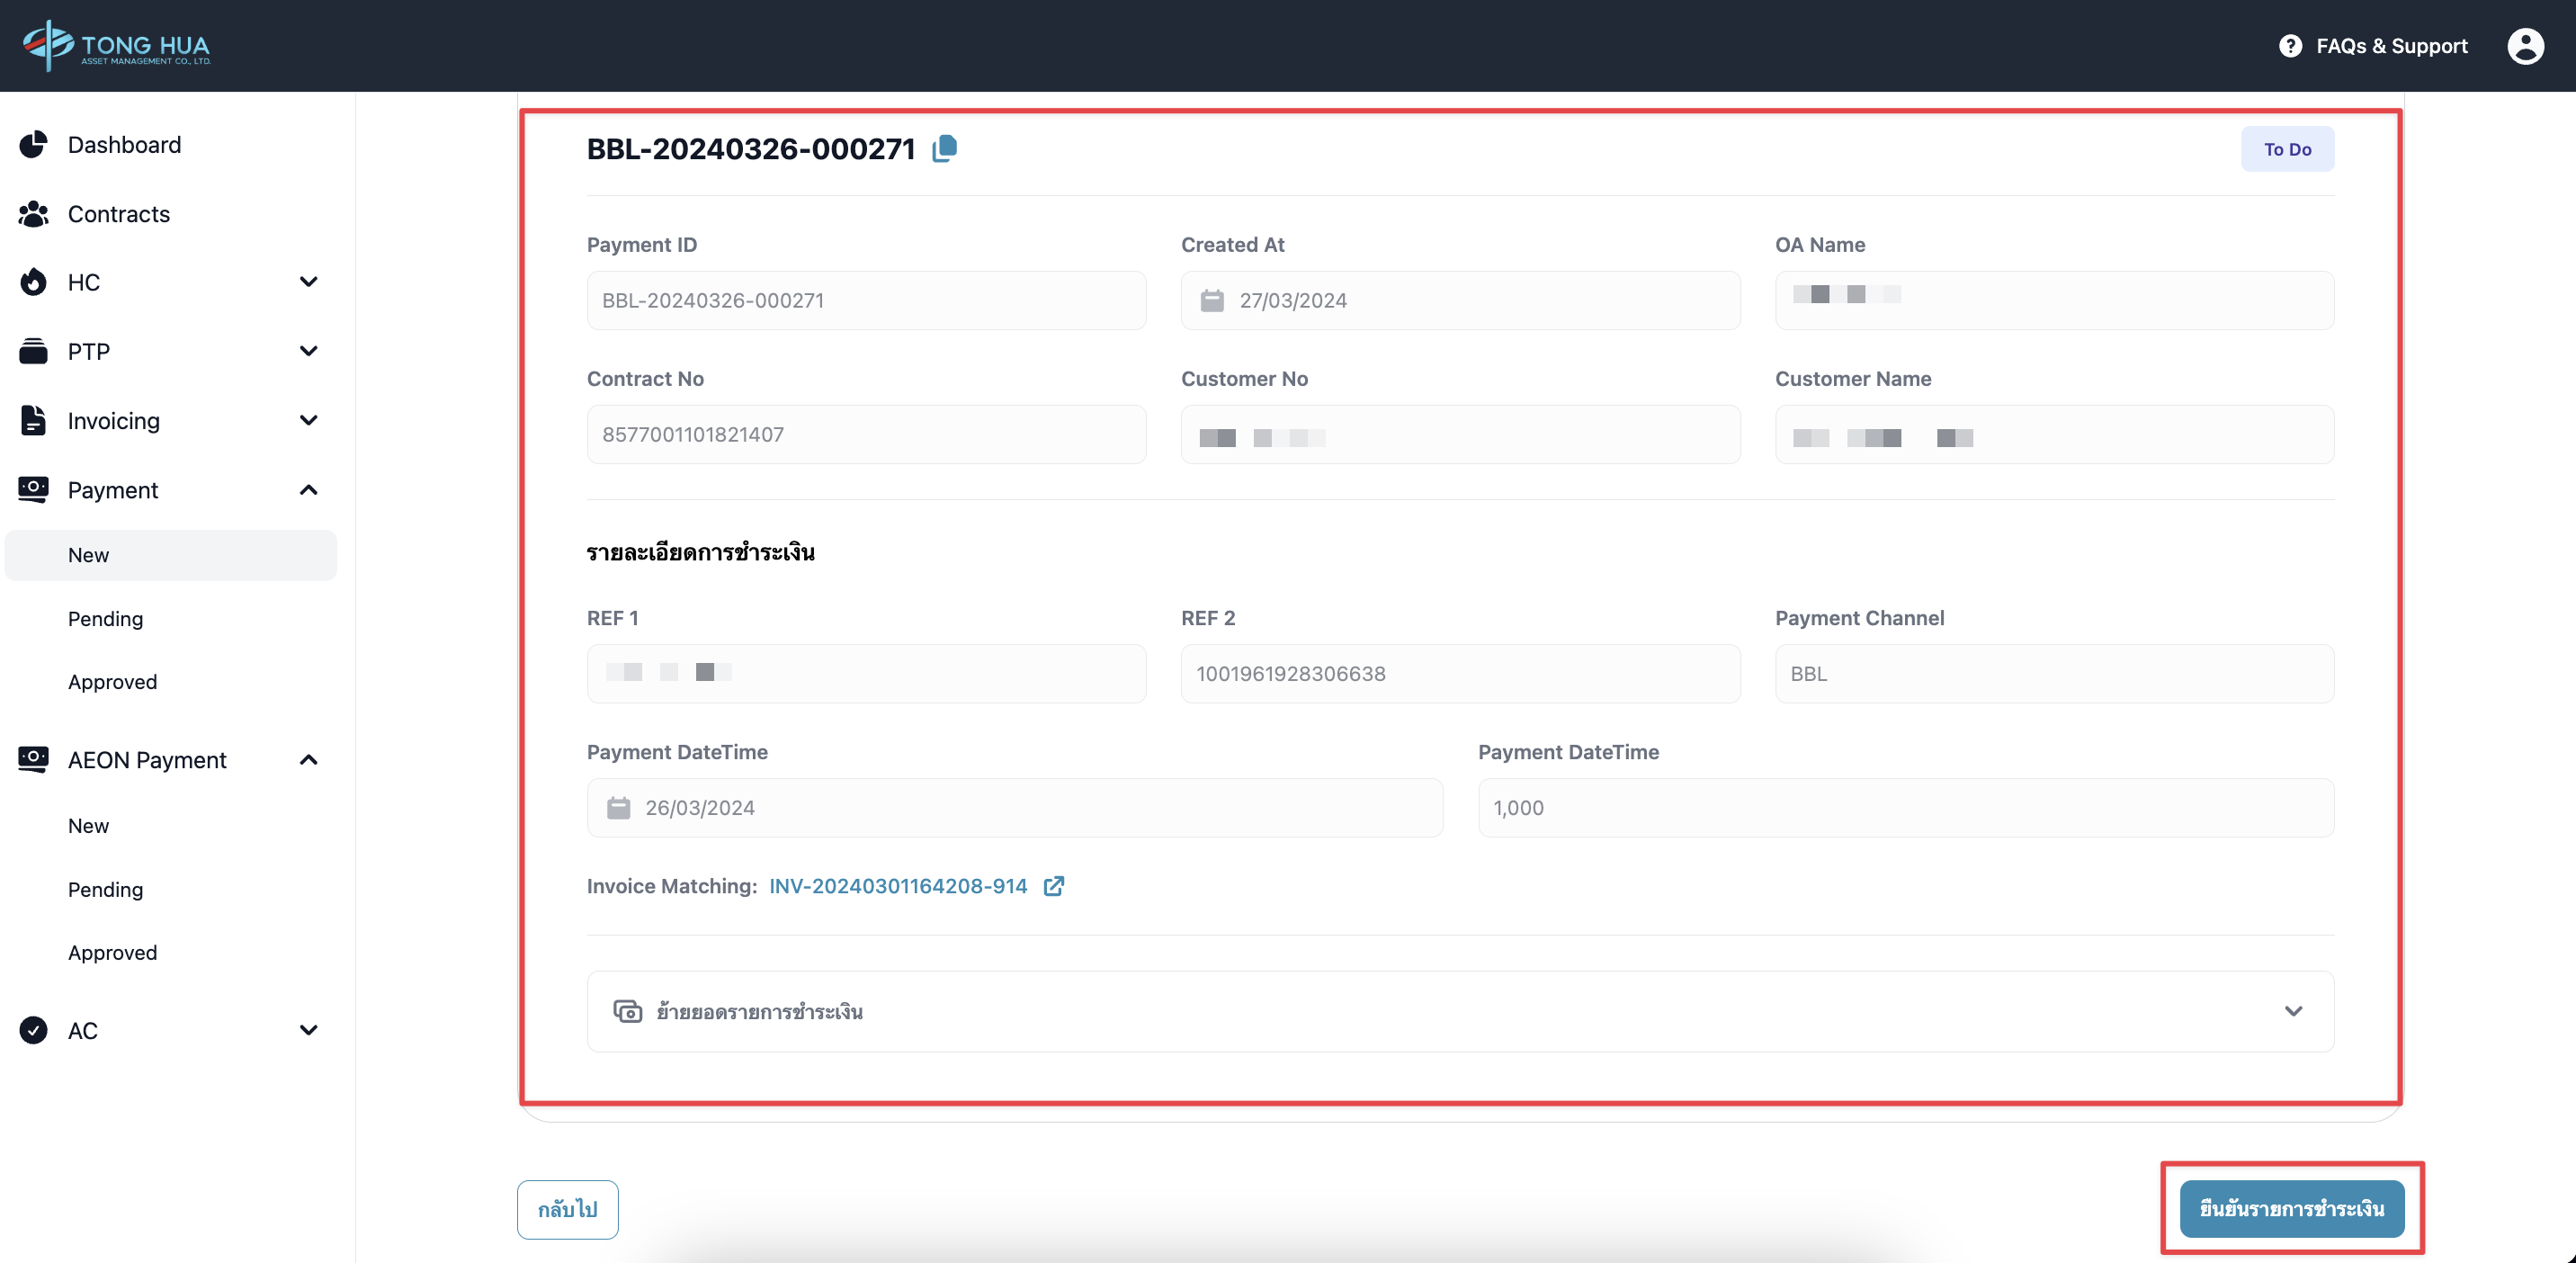The image size is (2576, 1263).
Task: Collapse the AEON Payment section
Action: point(308,760)
